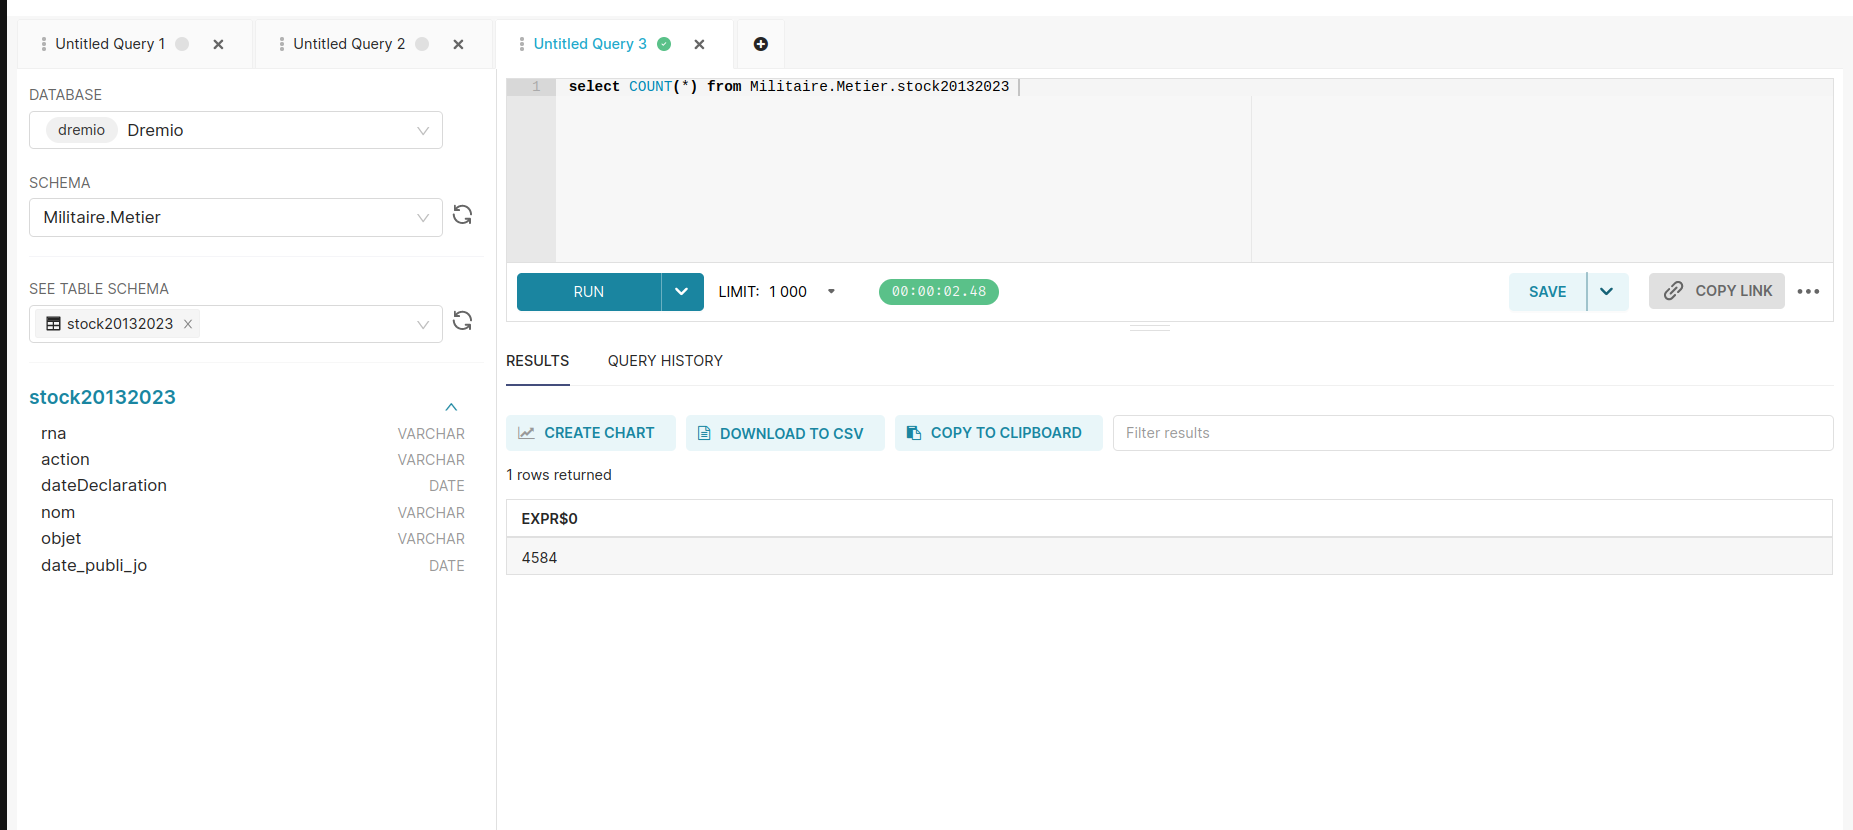The width and height of the screenshot is (1853, 830).
Task: Close the Untitled Query 1 tab
Action: 218,44
